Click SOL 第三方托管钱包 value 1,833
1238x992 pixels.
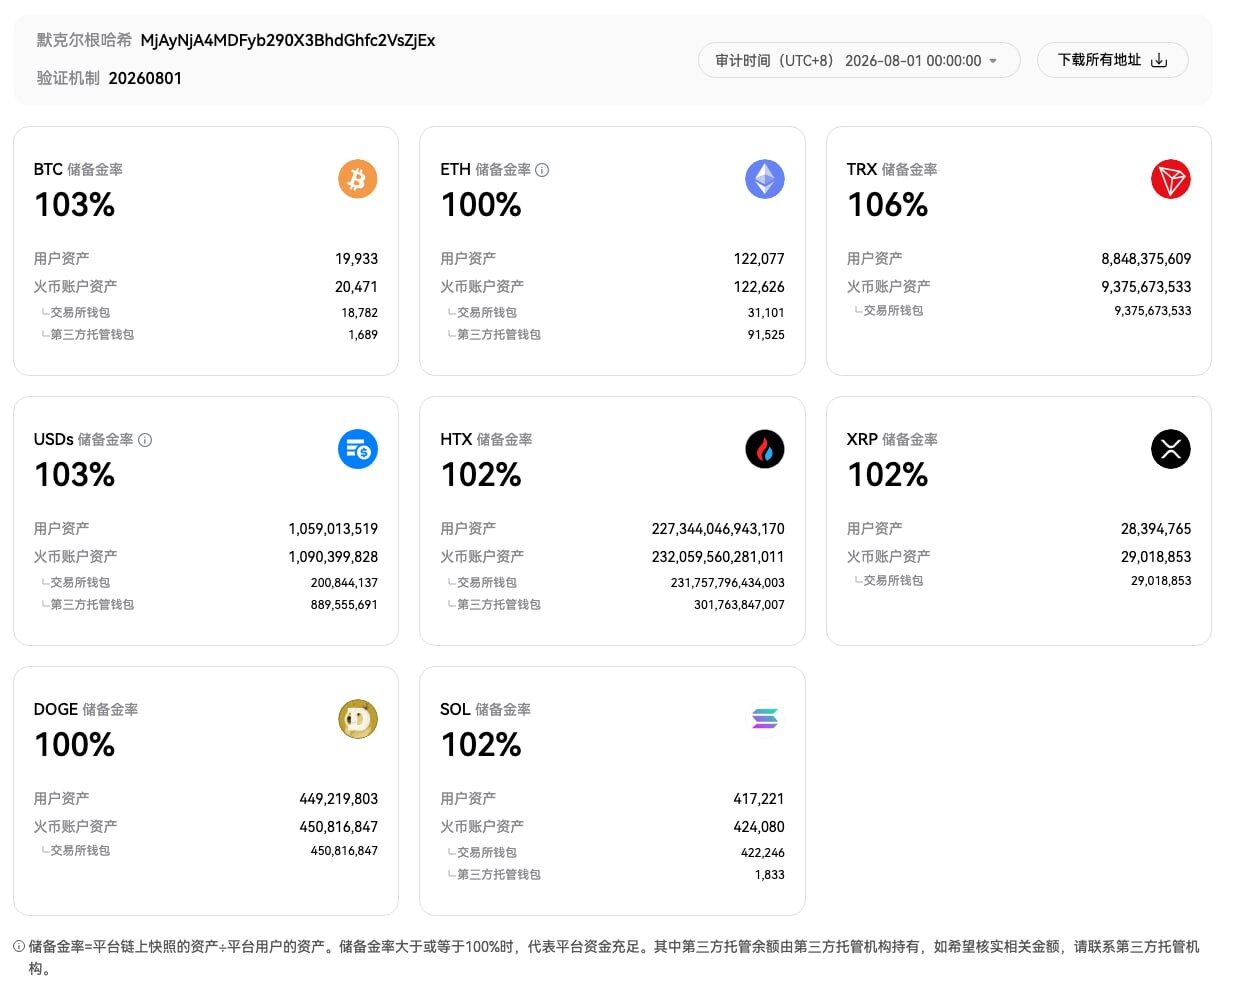[770, 875]
